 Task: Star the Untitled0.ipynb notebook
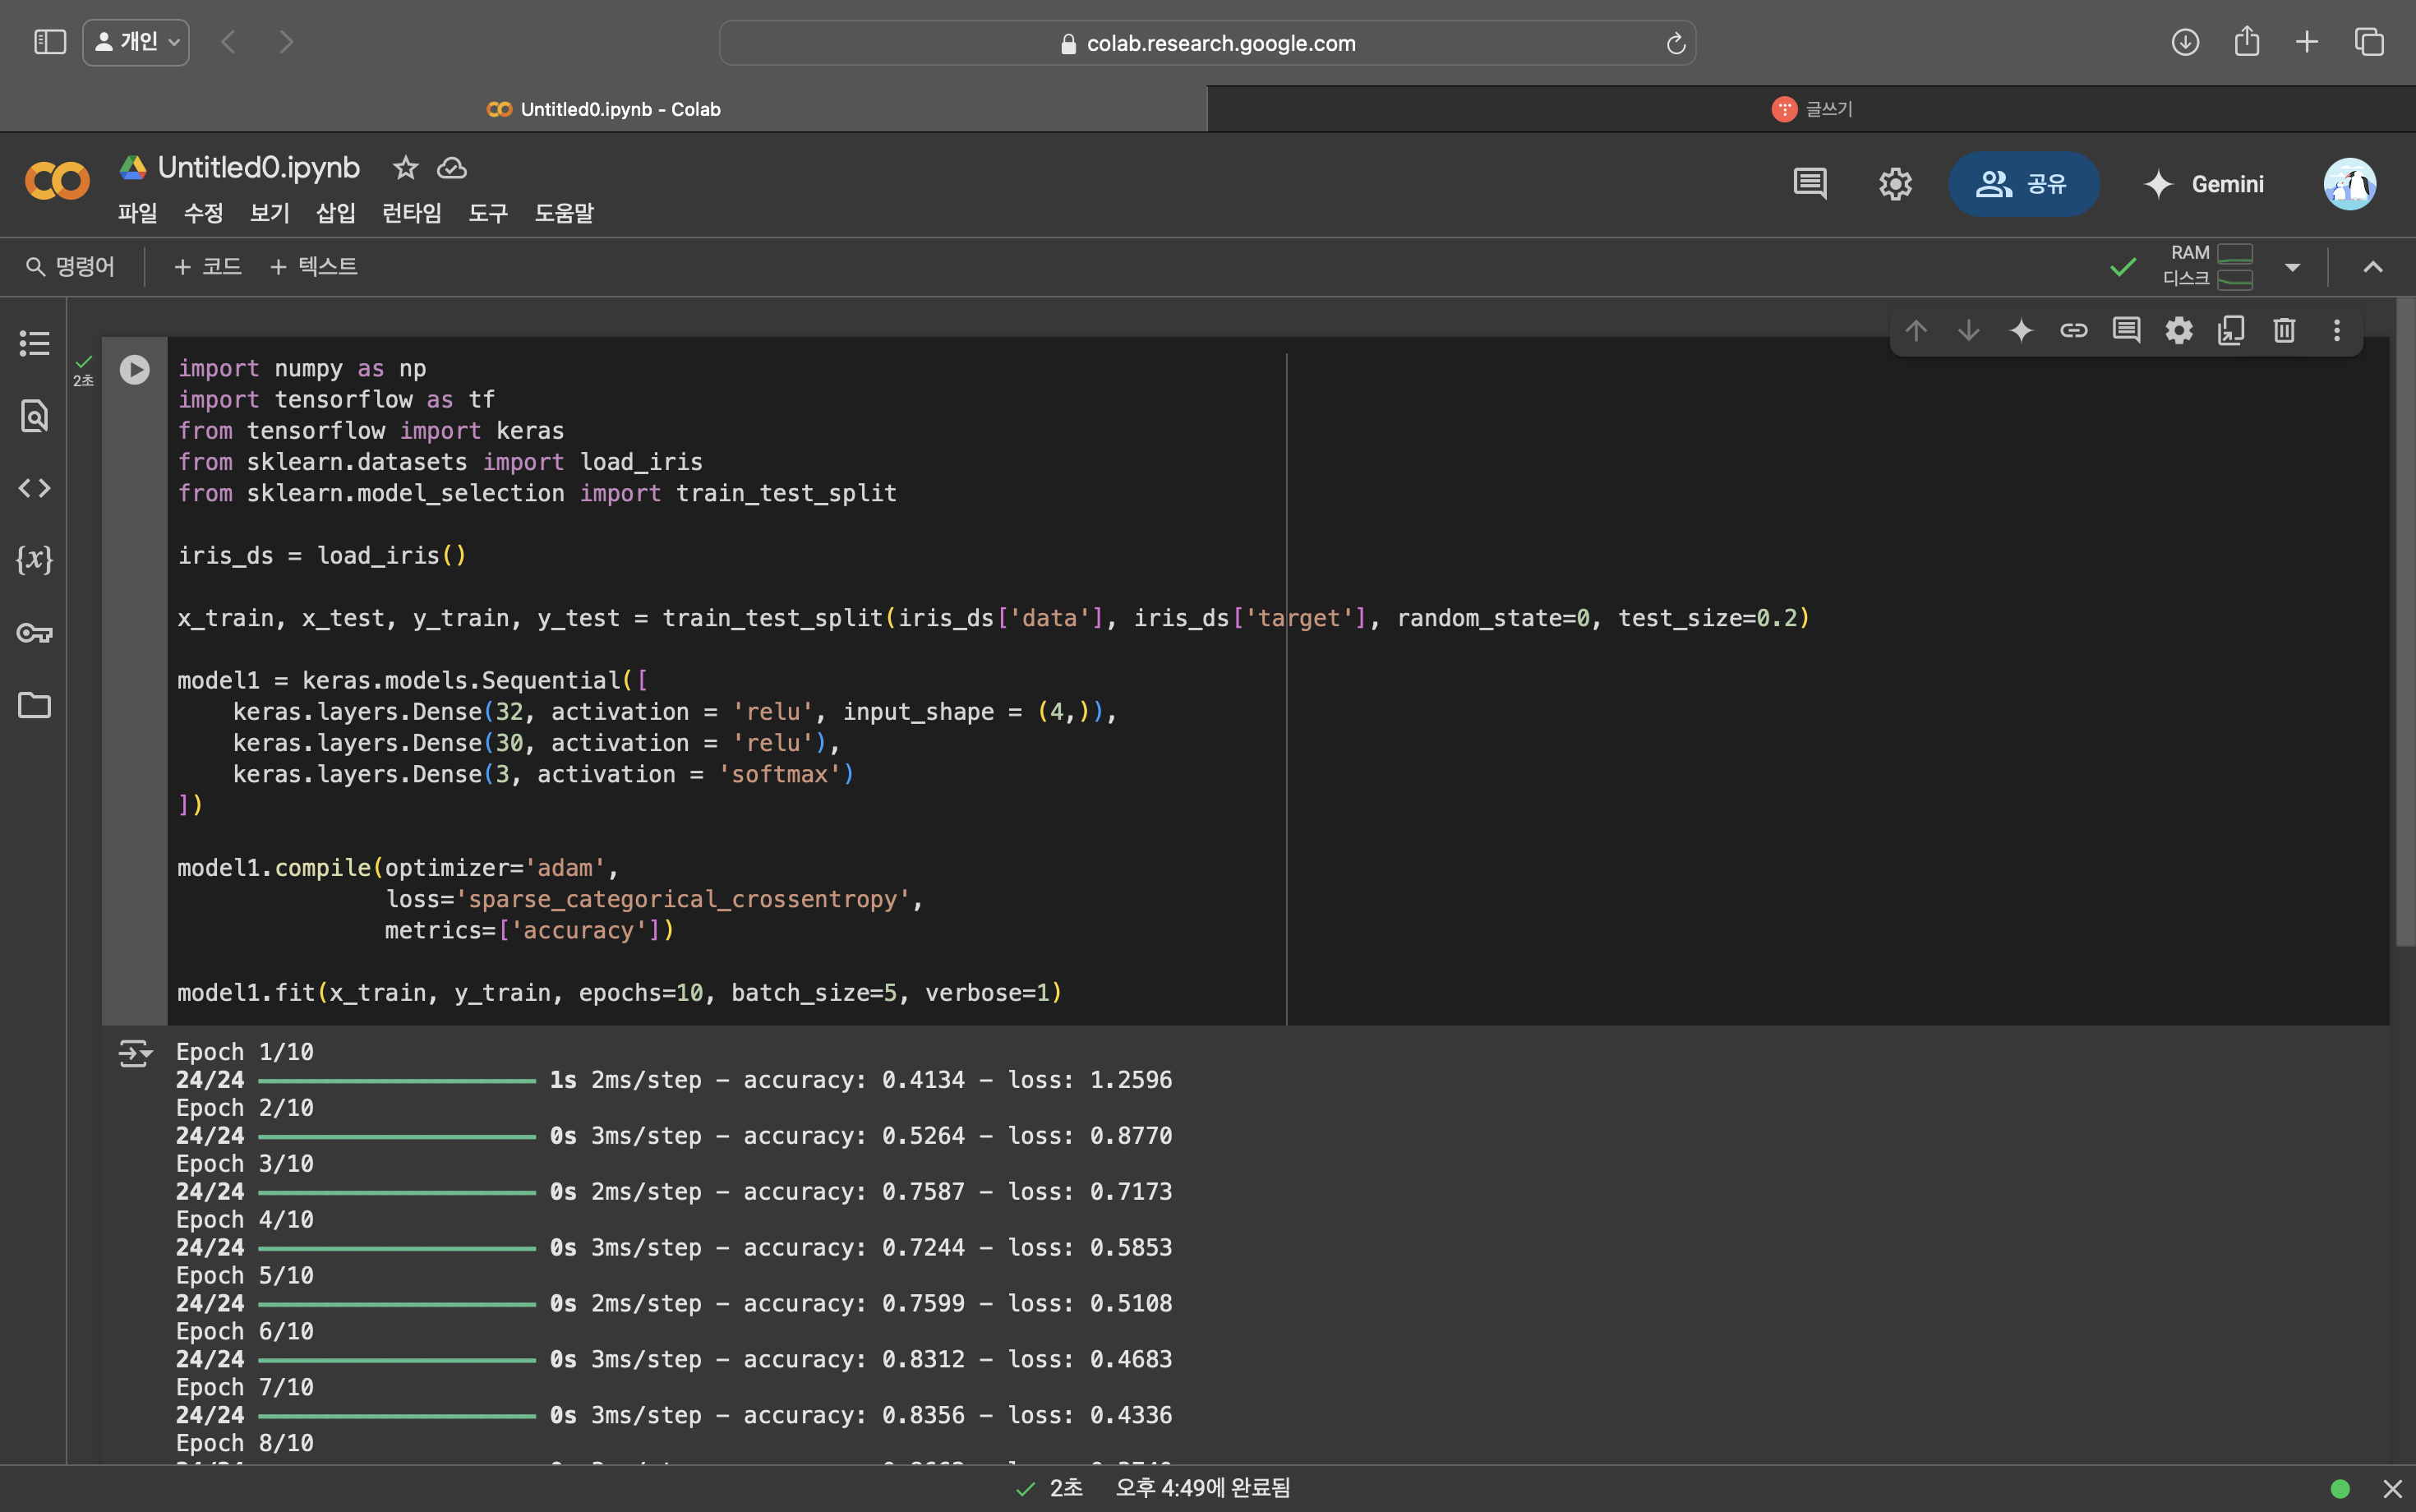tap(405, 168)
